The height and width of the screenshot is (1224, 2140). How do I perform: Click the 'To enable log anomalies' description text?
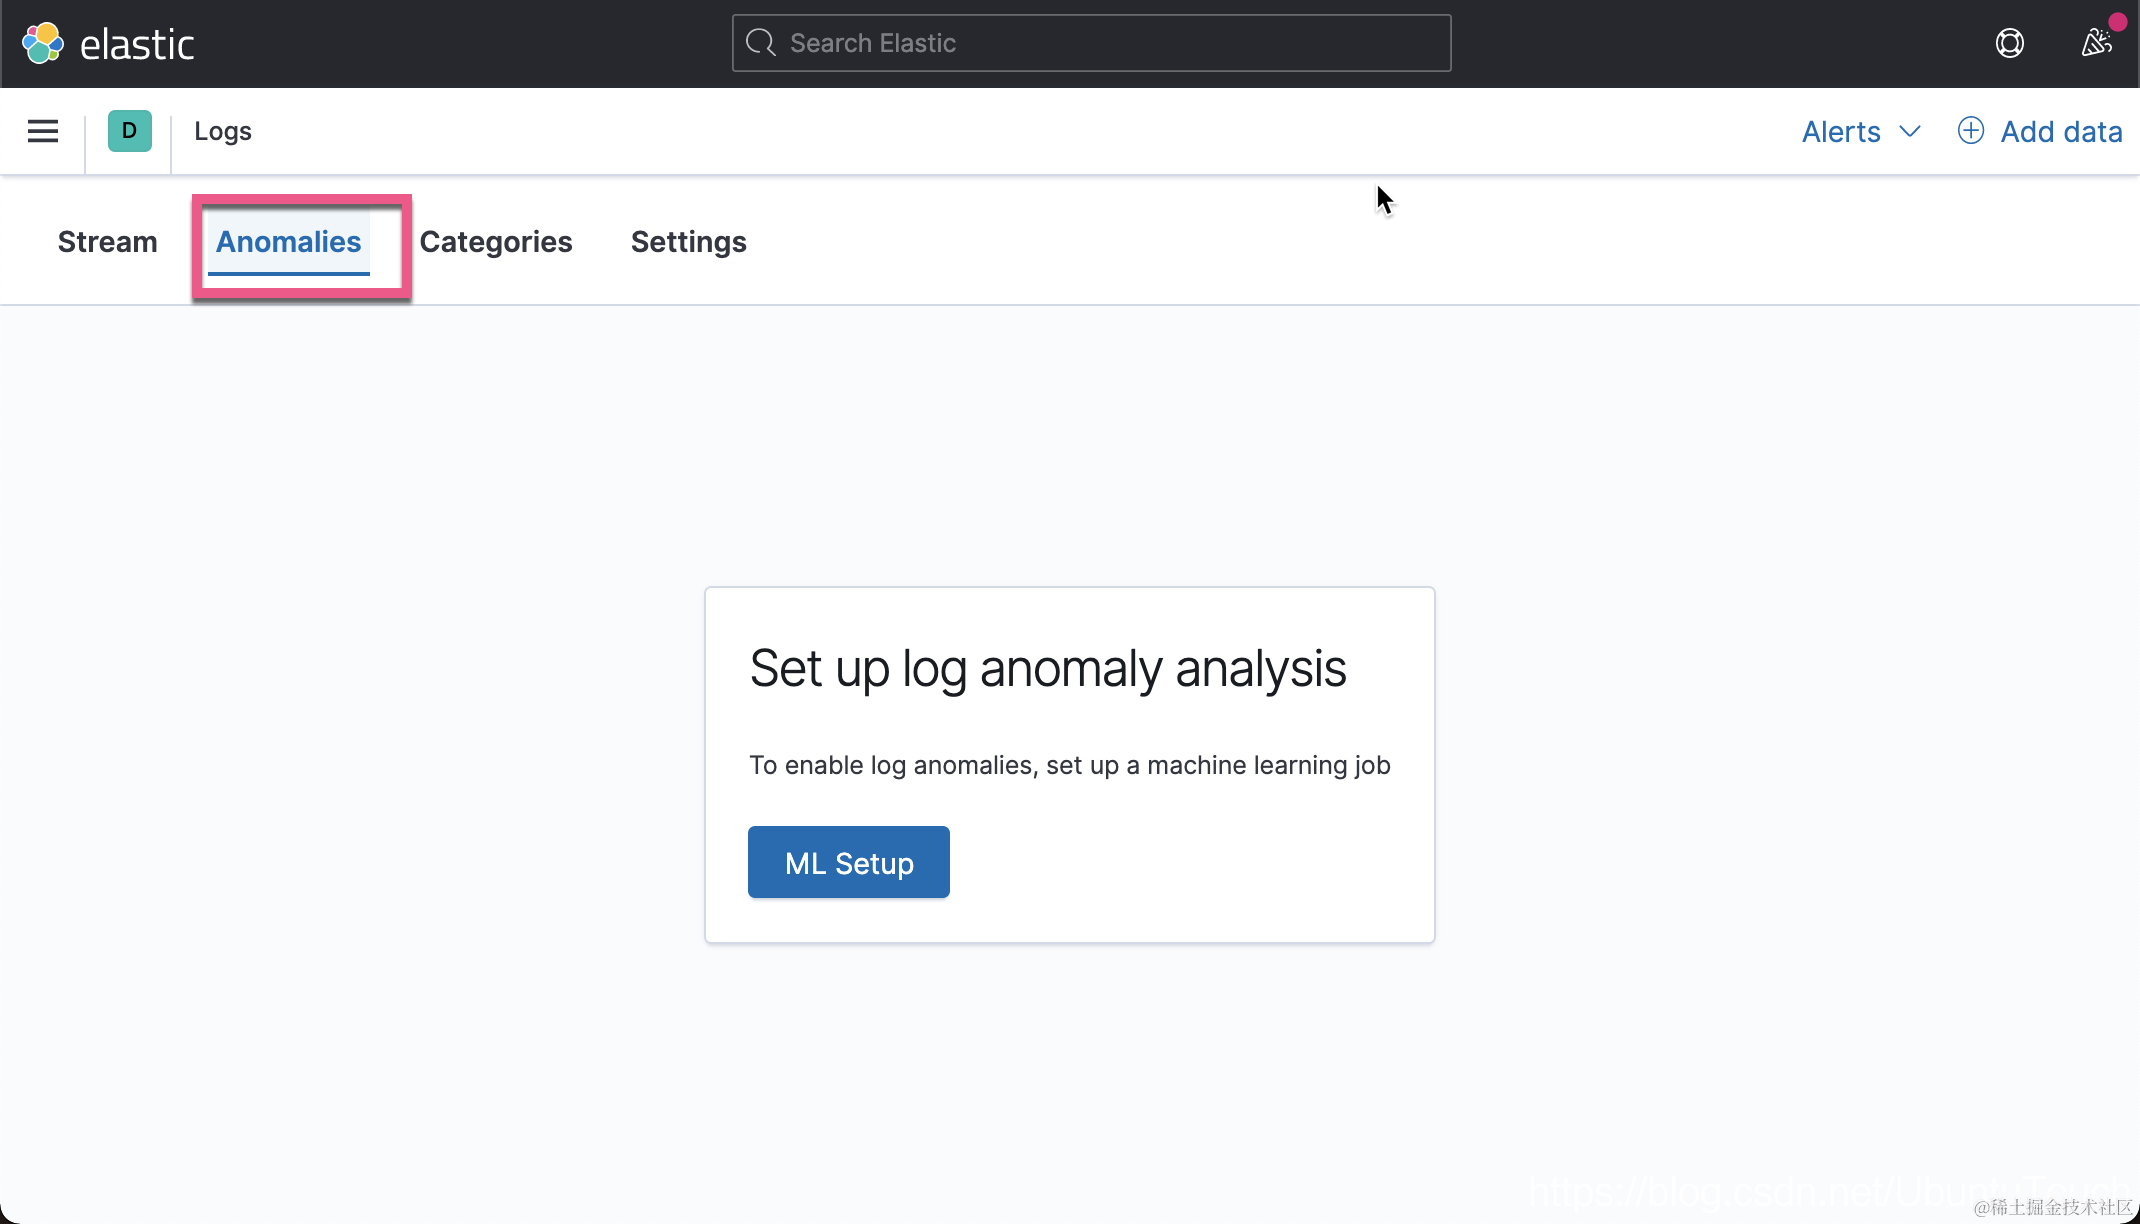1069,765
